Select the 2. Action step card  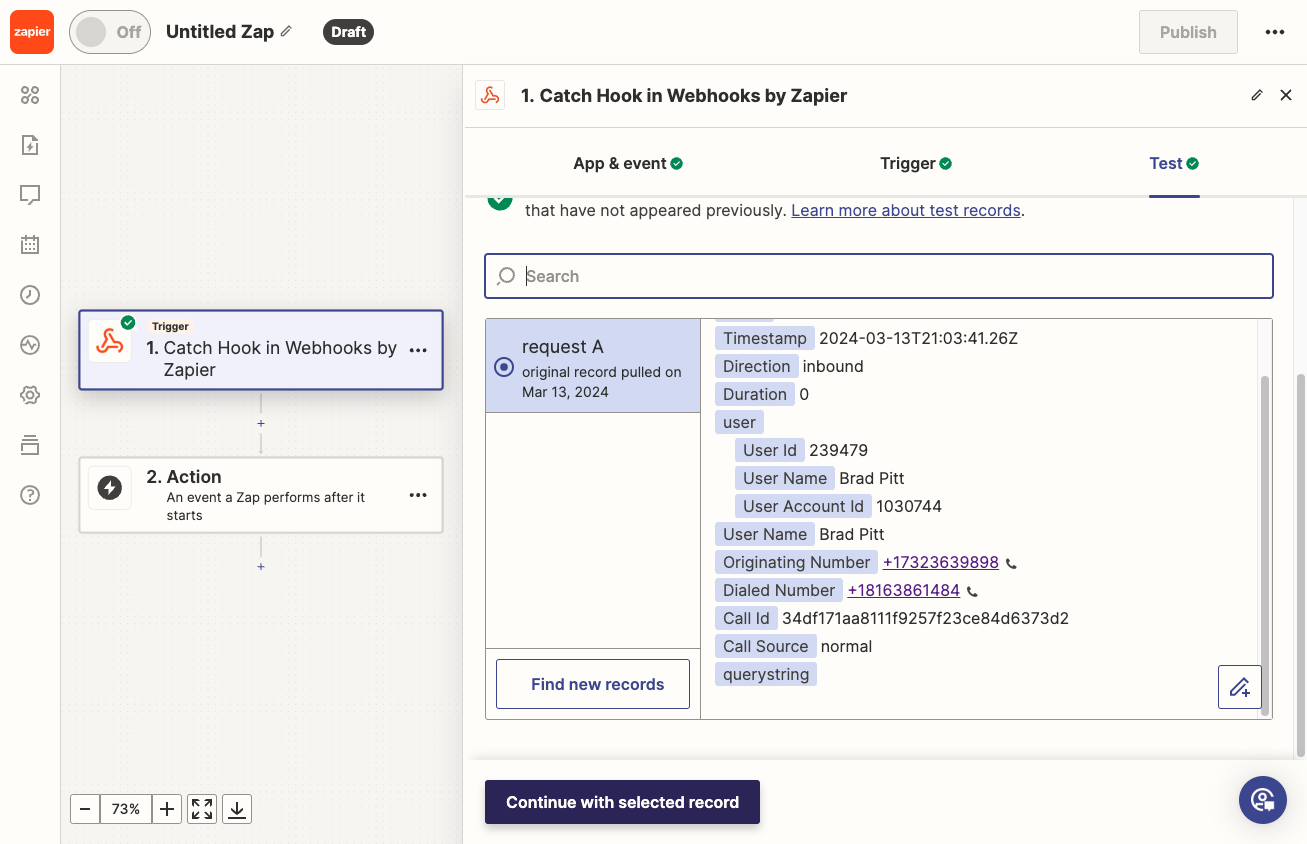click(261, 495)
